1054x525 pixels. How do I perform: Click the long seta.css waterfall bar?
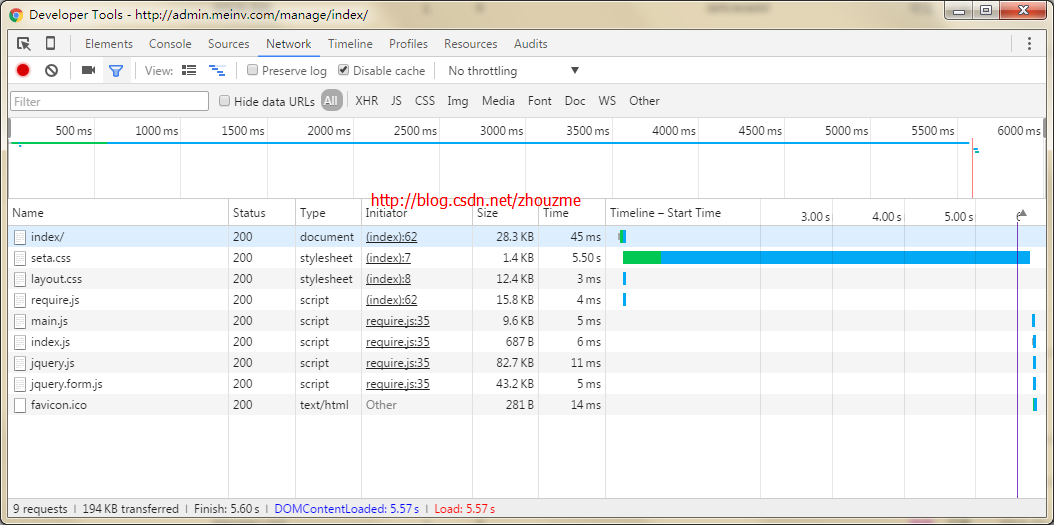click(826, 257)
